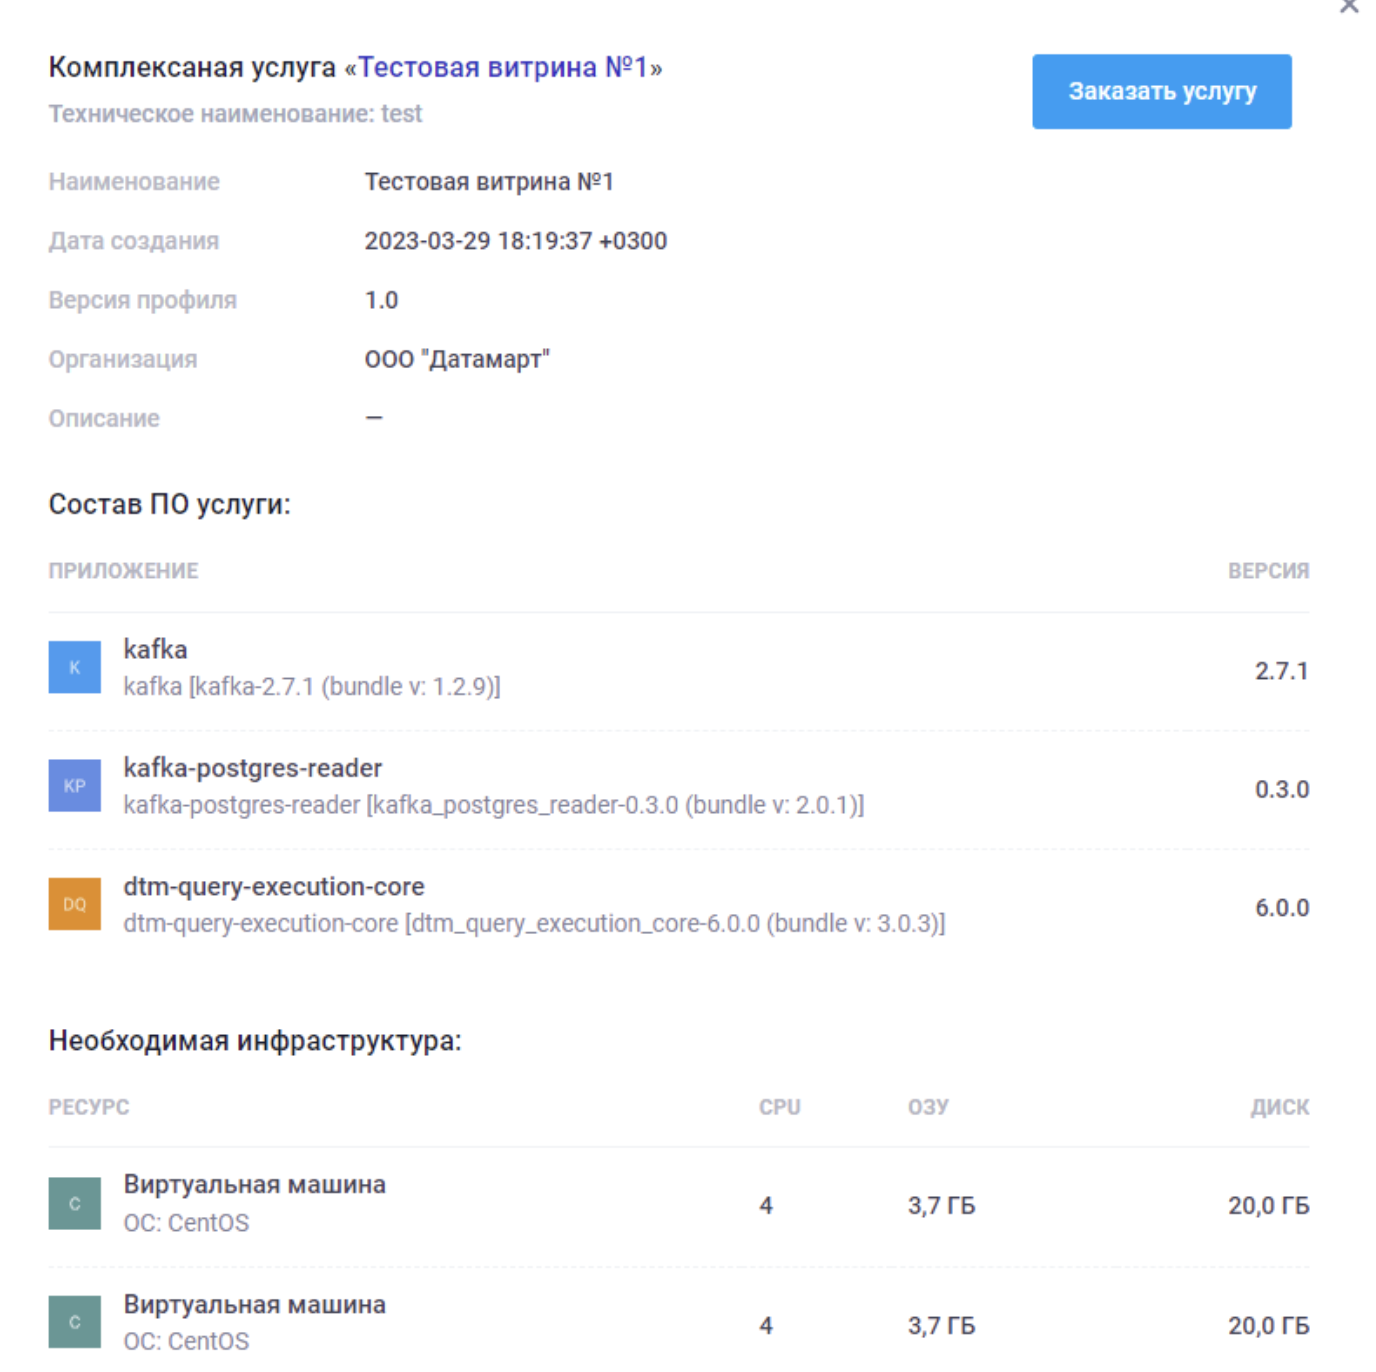The width and height of the screenshot is (1376, 1372).
Task: Select the kafka row in Состав ПО
Action: click(x=400, y=666)
